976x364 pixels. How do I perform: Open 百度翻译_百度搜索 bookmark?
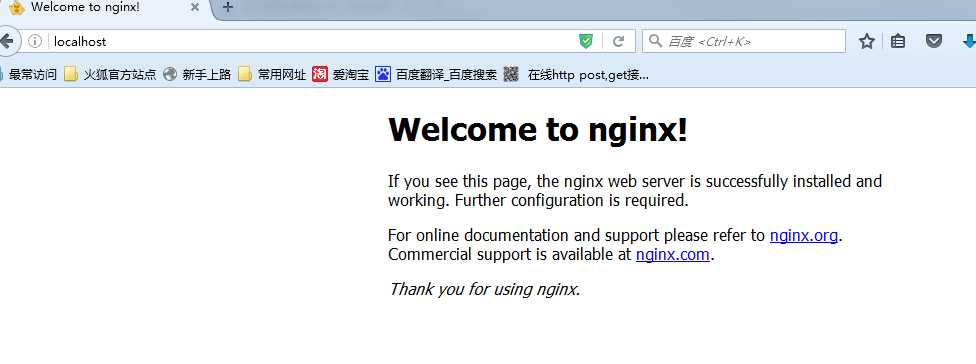(x=436, y=75)
